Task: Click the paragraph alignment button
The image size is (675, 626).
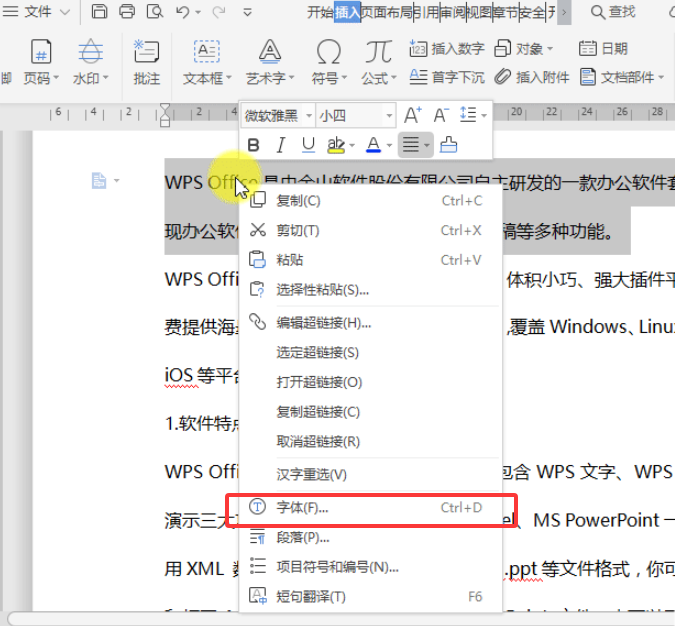Action: (x=415, y=145)
